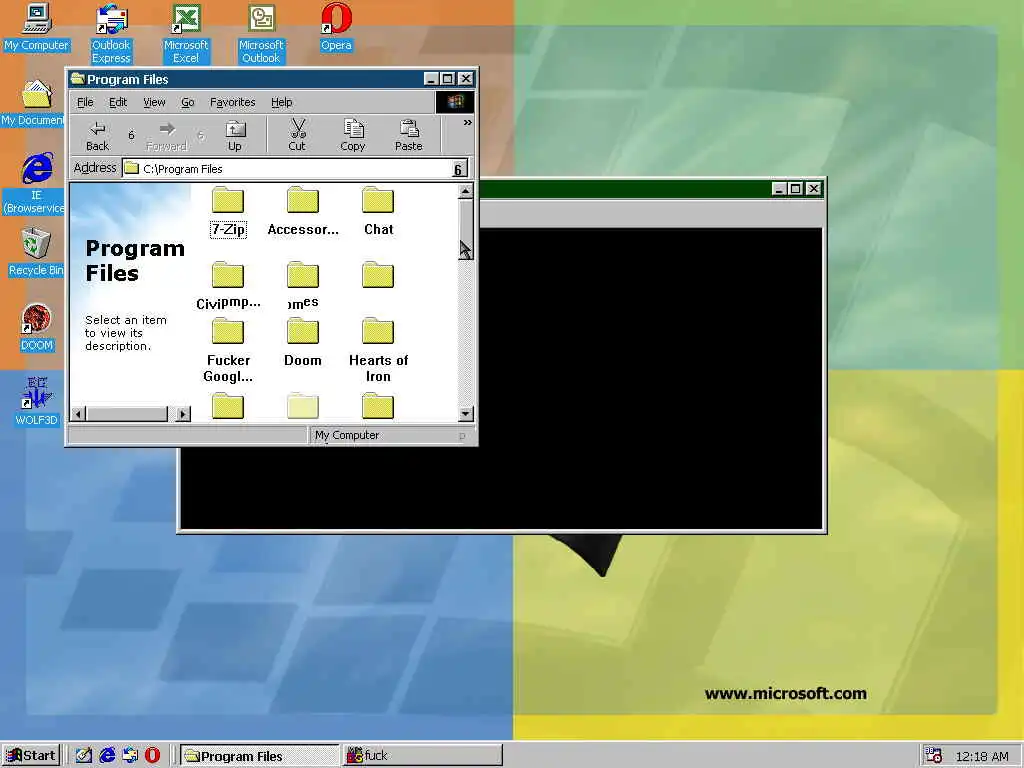
Task: Click the Paste toolbar button
Action: 409,136
